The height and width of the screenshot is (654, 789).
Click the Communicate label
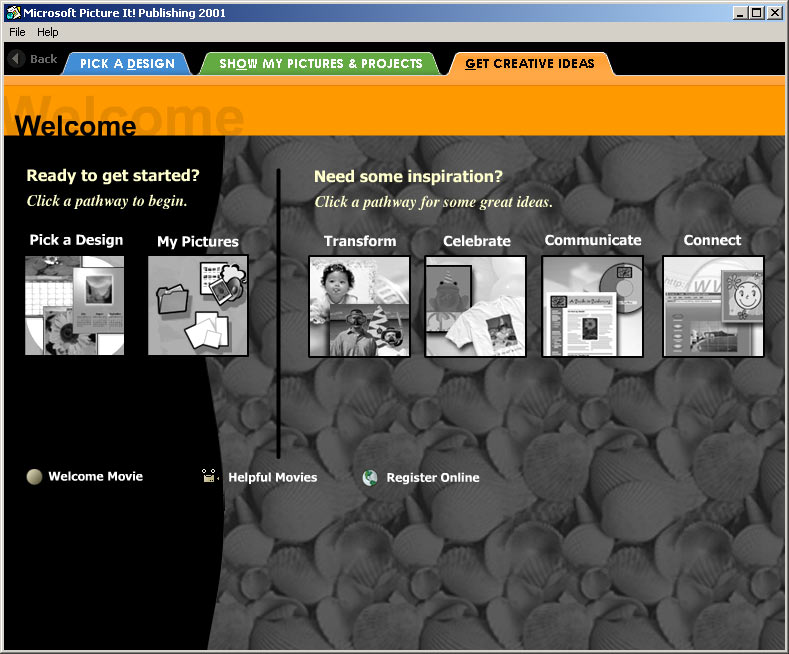coord(593,240)
